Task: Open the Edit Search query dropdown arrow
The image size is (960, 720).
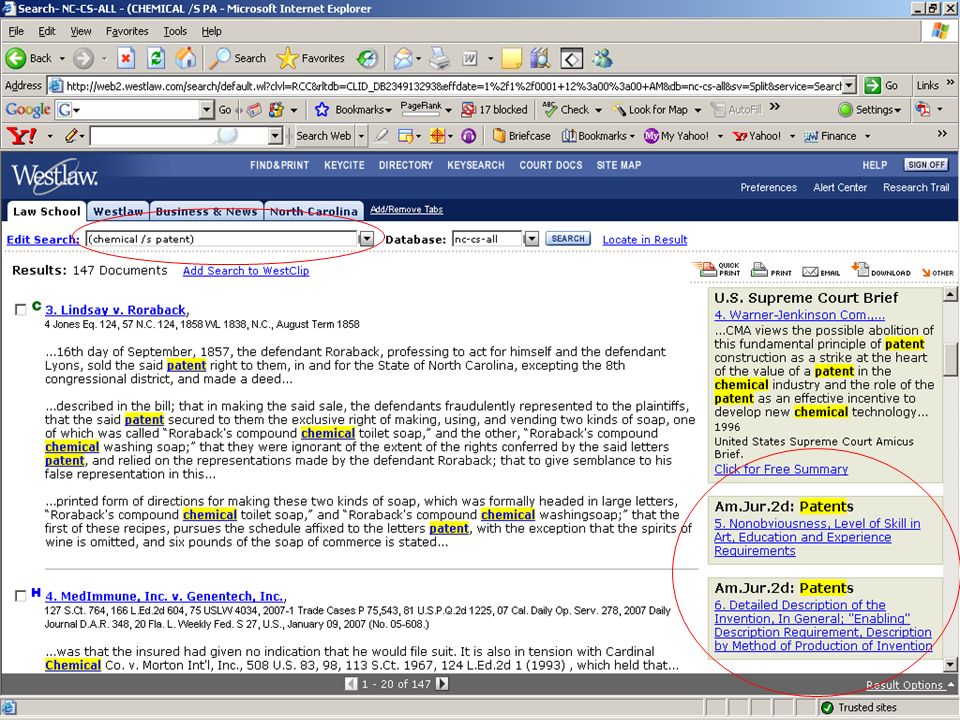Action: 366,239
